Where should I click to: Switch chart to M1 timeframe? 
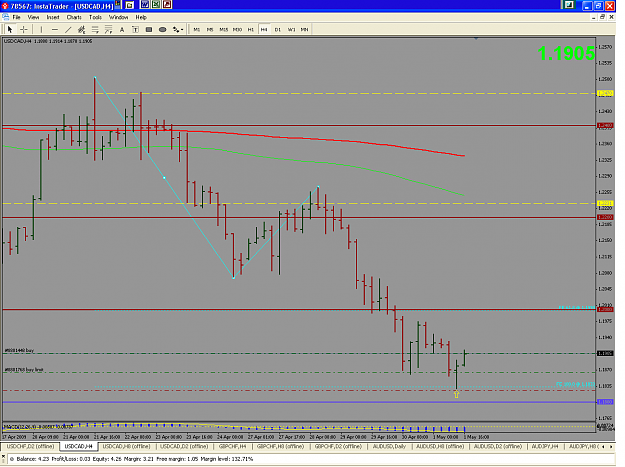click(197, 29)
